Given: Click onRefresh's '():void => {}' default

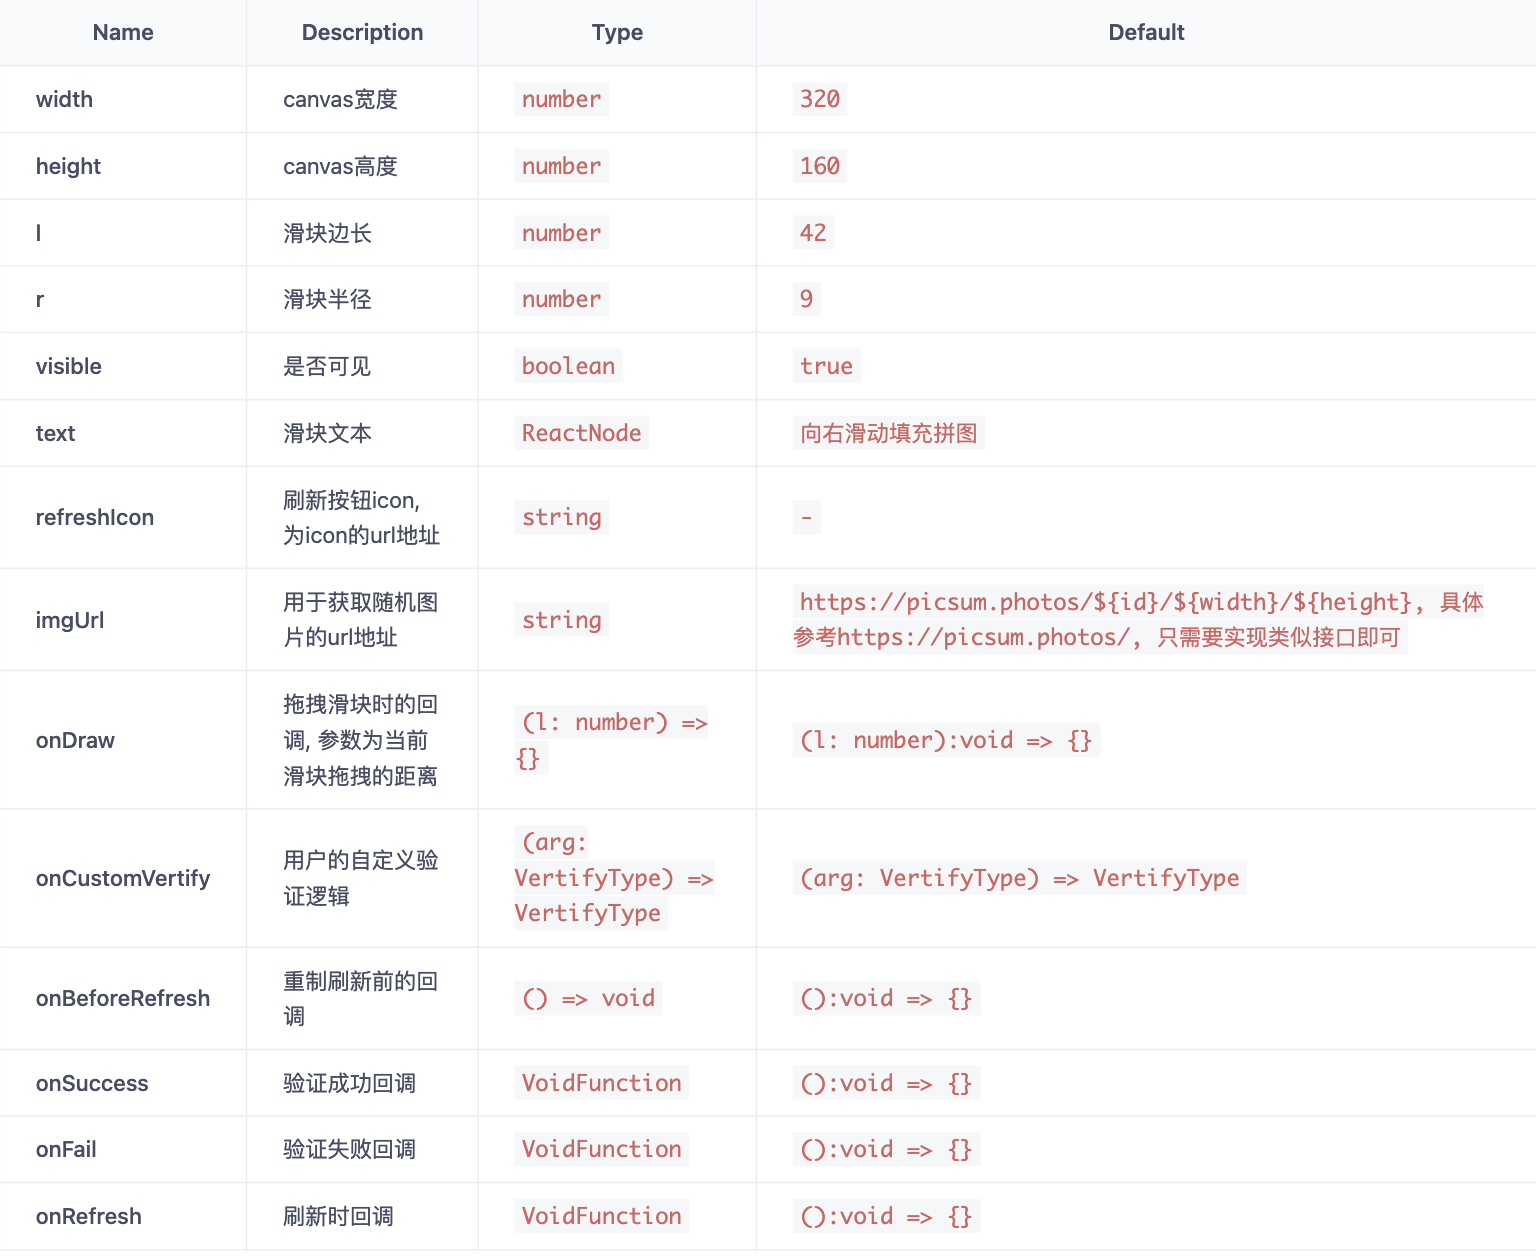Looking at the screenshot, I should coord(886,1216).
